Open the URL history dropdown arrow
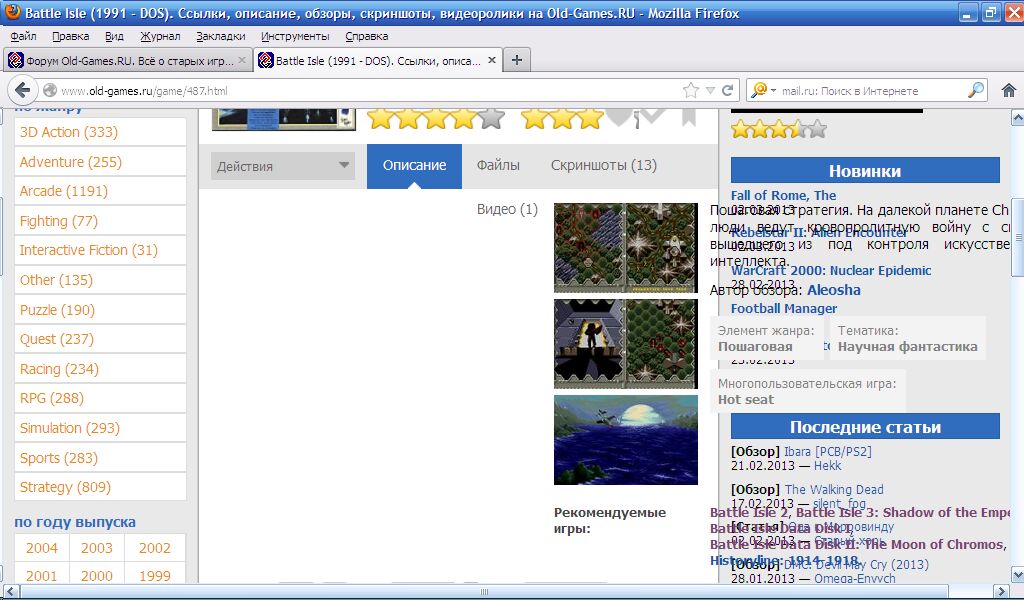This screenshot has width=1024, height=600. click(x=710, y=91)
